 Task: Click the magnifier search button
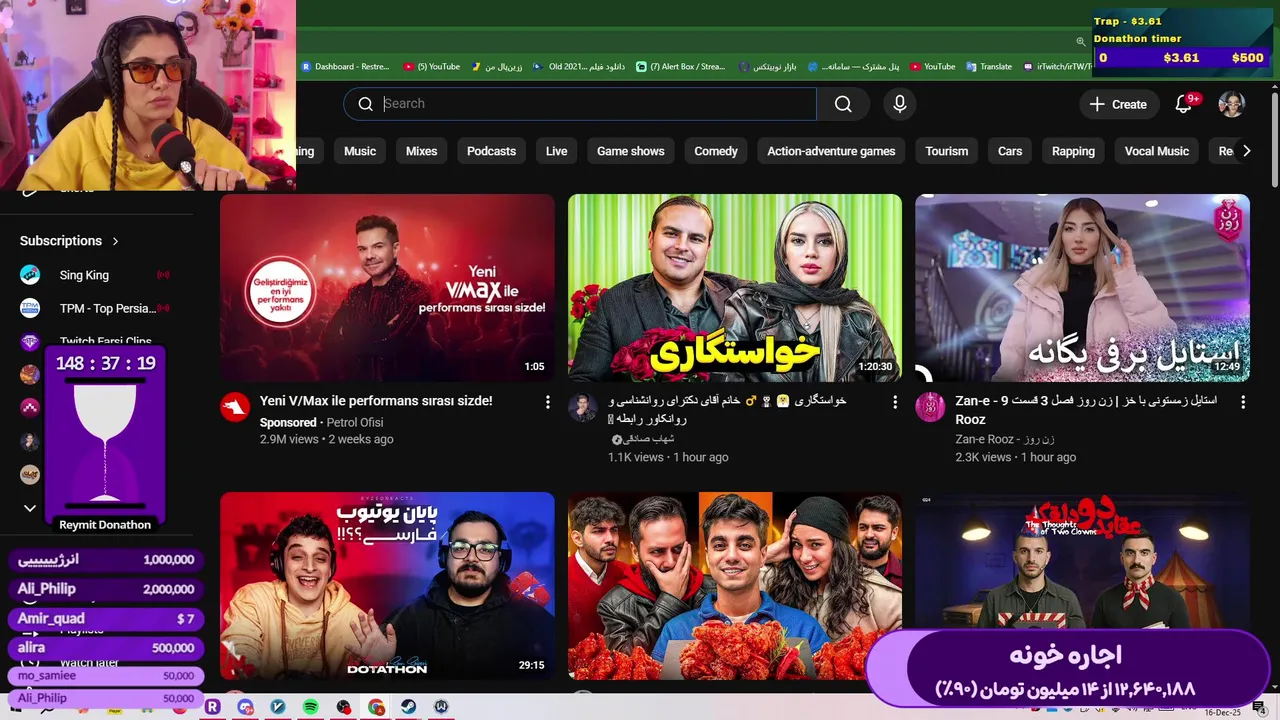coord(843,104)
